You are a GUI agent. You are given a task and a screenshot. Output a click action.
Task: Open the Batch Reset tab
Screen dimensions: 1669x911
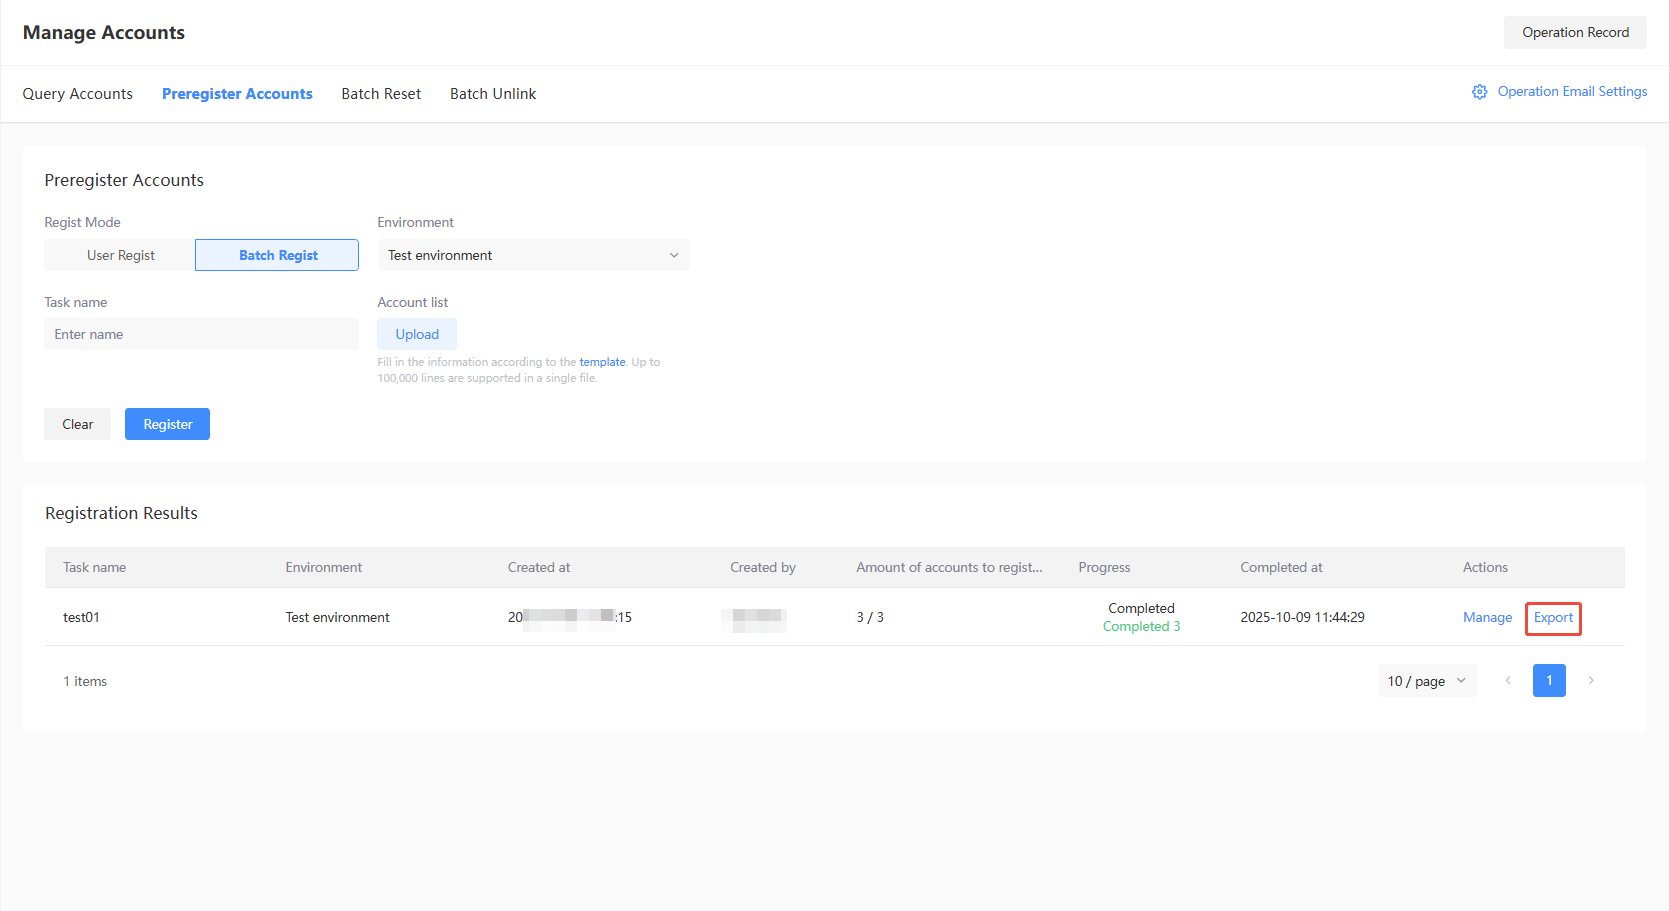[x=381, y=94]
